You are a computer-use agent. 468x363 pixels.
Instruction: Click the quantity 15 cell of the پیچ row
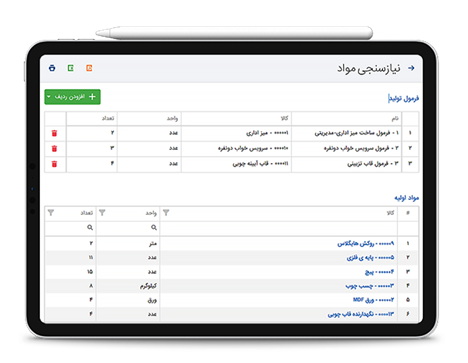pos(70,272)
